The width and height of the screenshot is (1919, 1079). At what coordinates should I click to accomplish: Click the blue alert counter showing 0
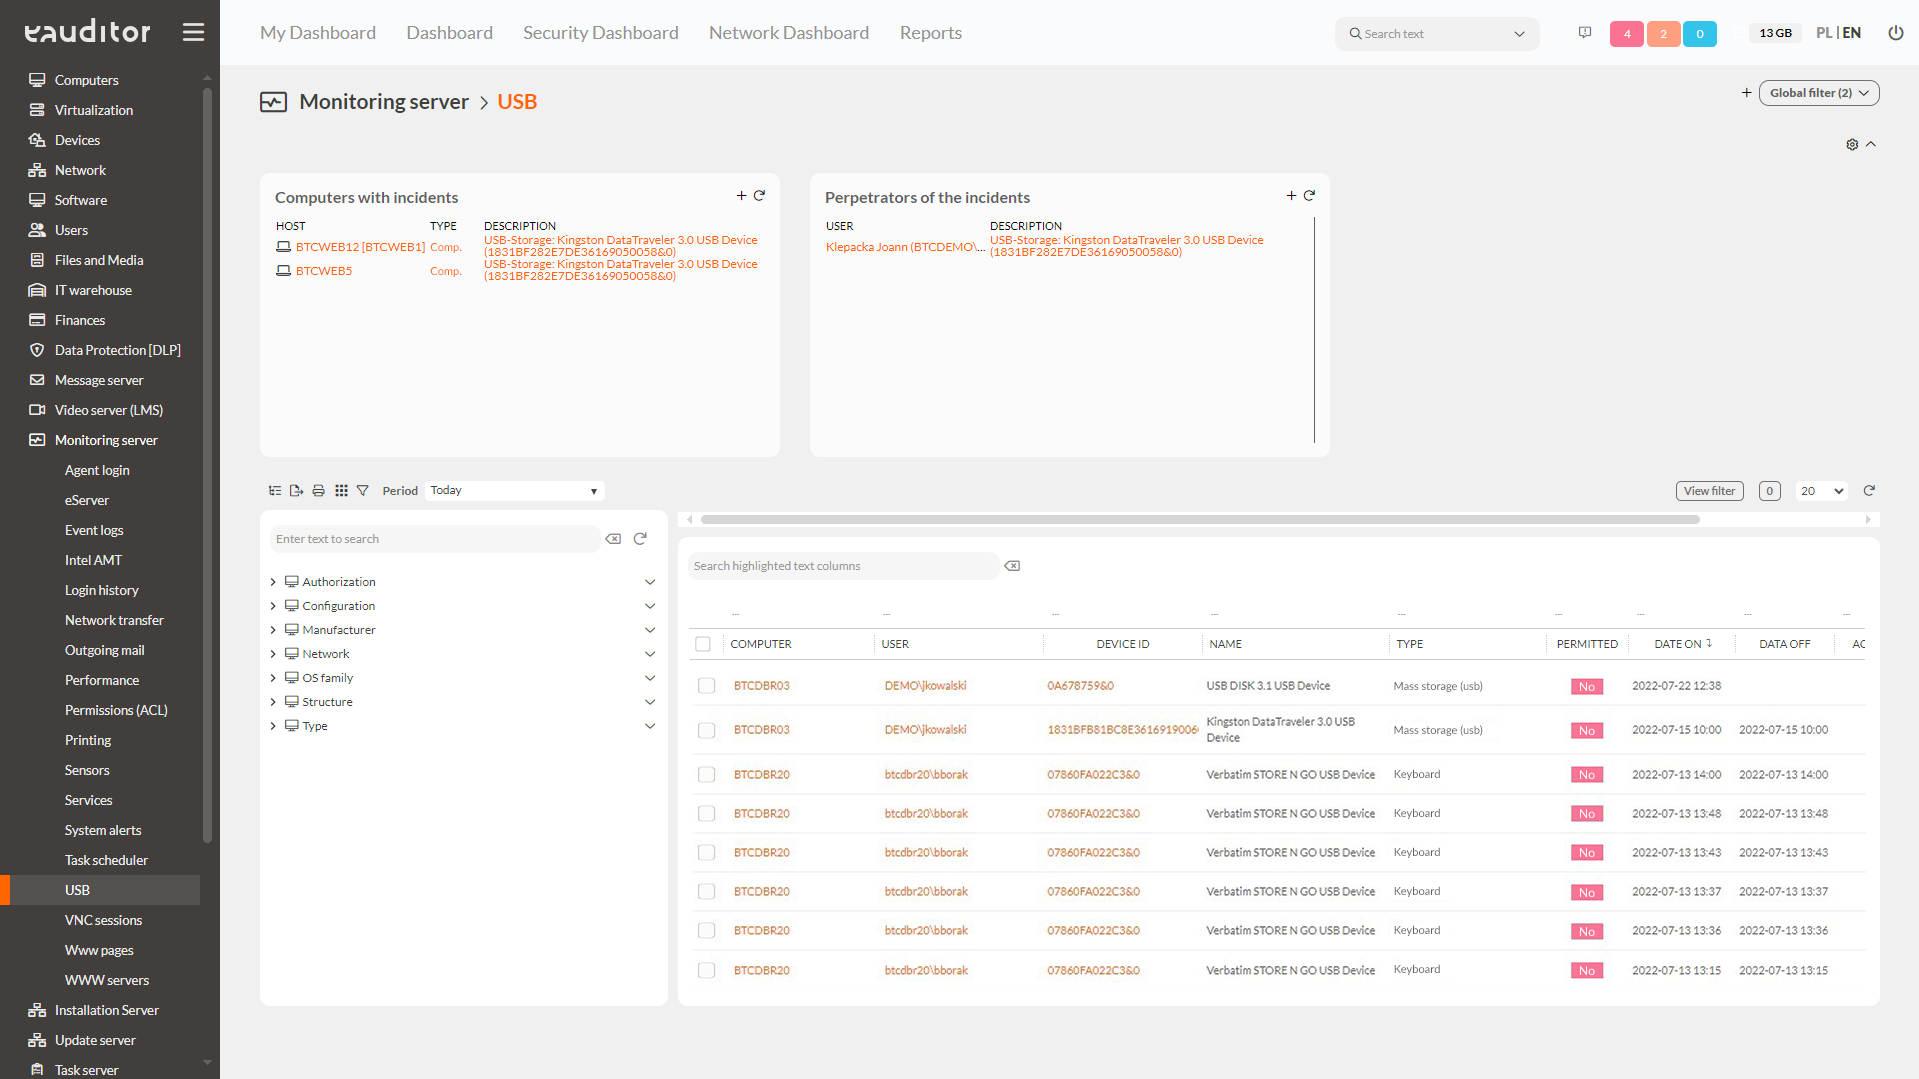1700,34
